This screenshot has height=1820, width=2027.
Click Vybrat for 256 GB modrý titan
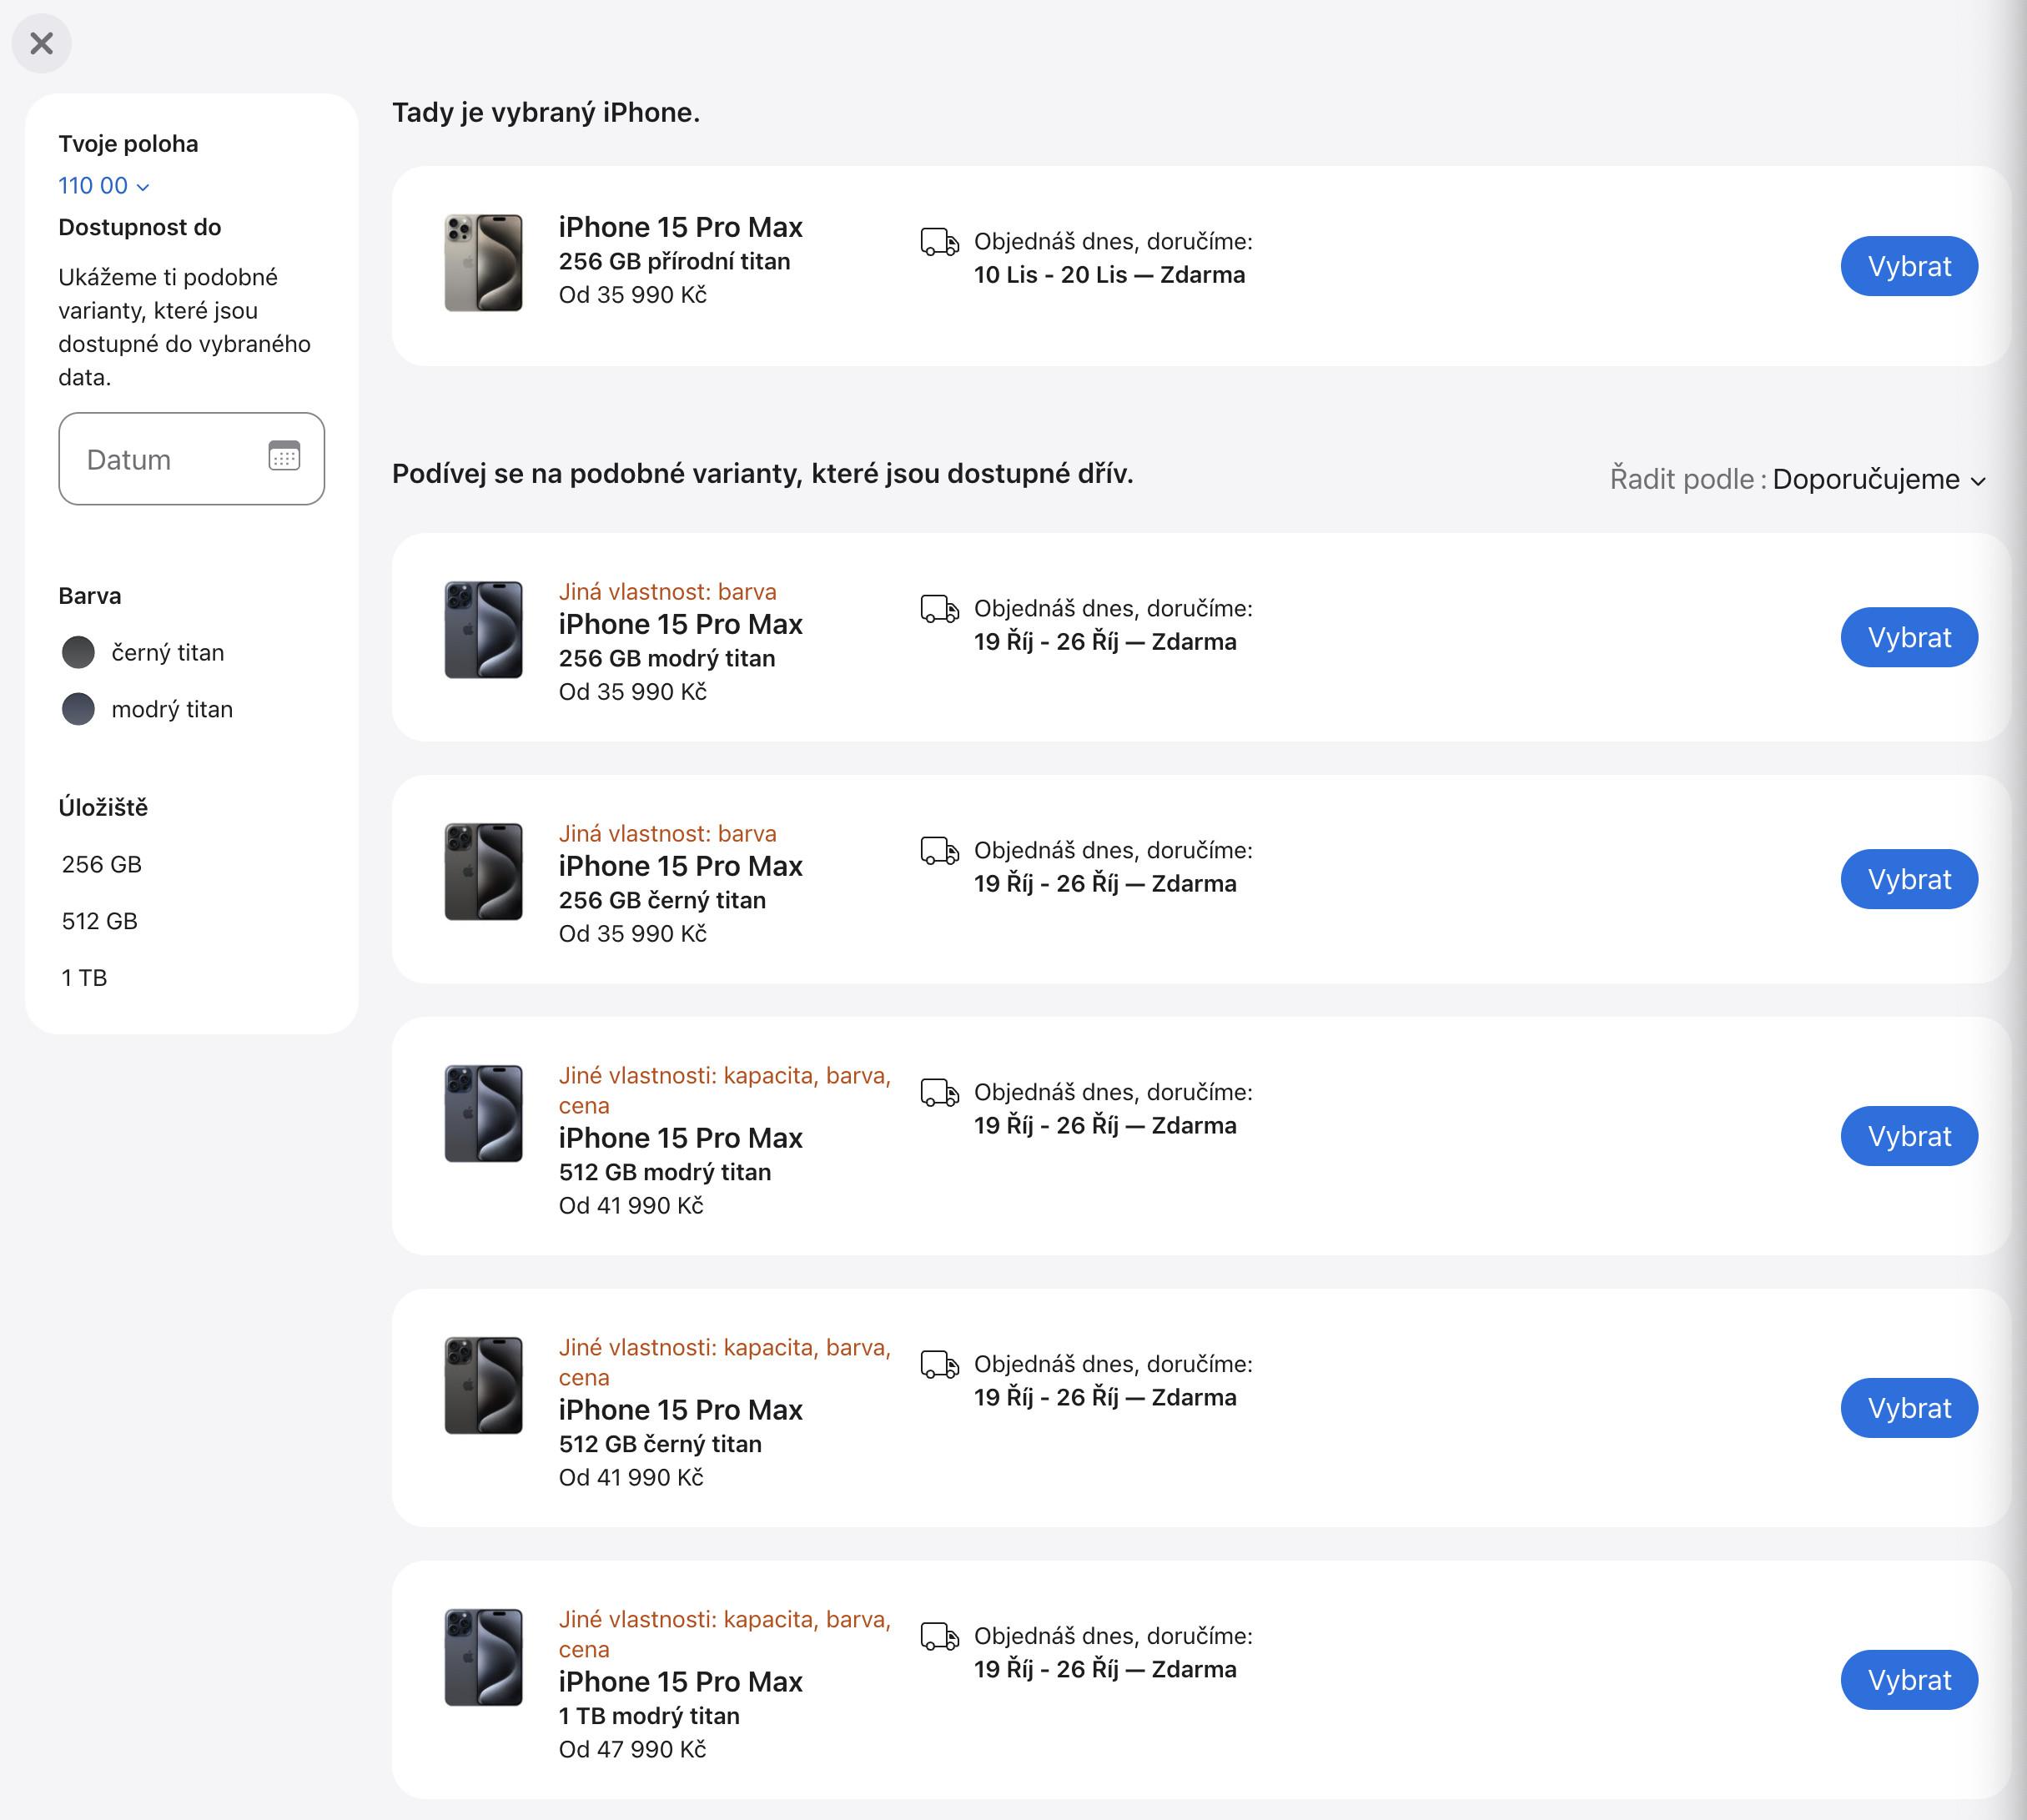coord(1909,637)
